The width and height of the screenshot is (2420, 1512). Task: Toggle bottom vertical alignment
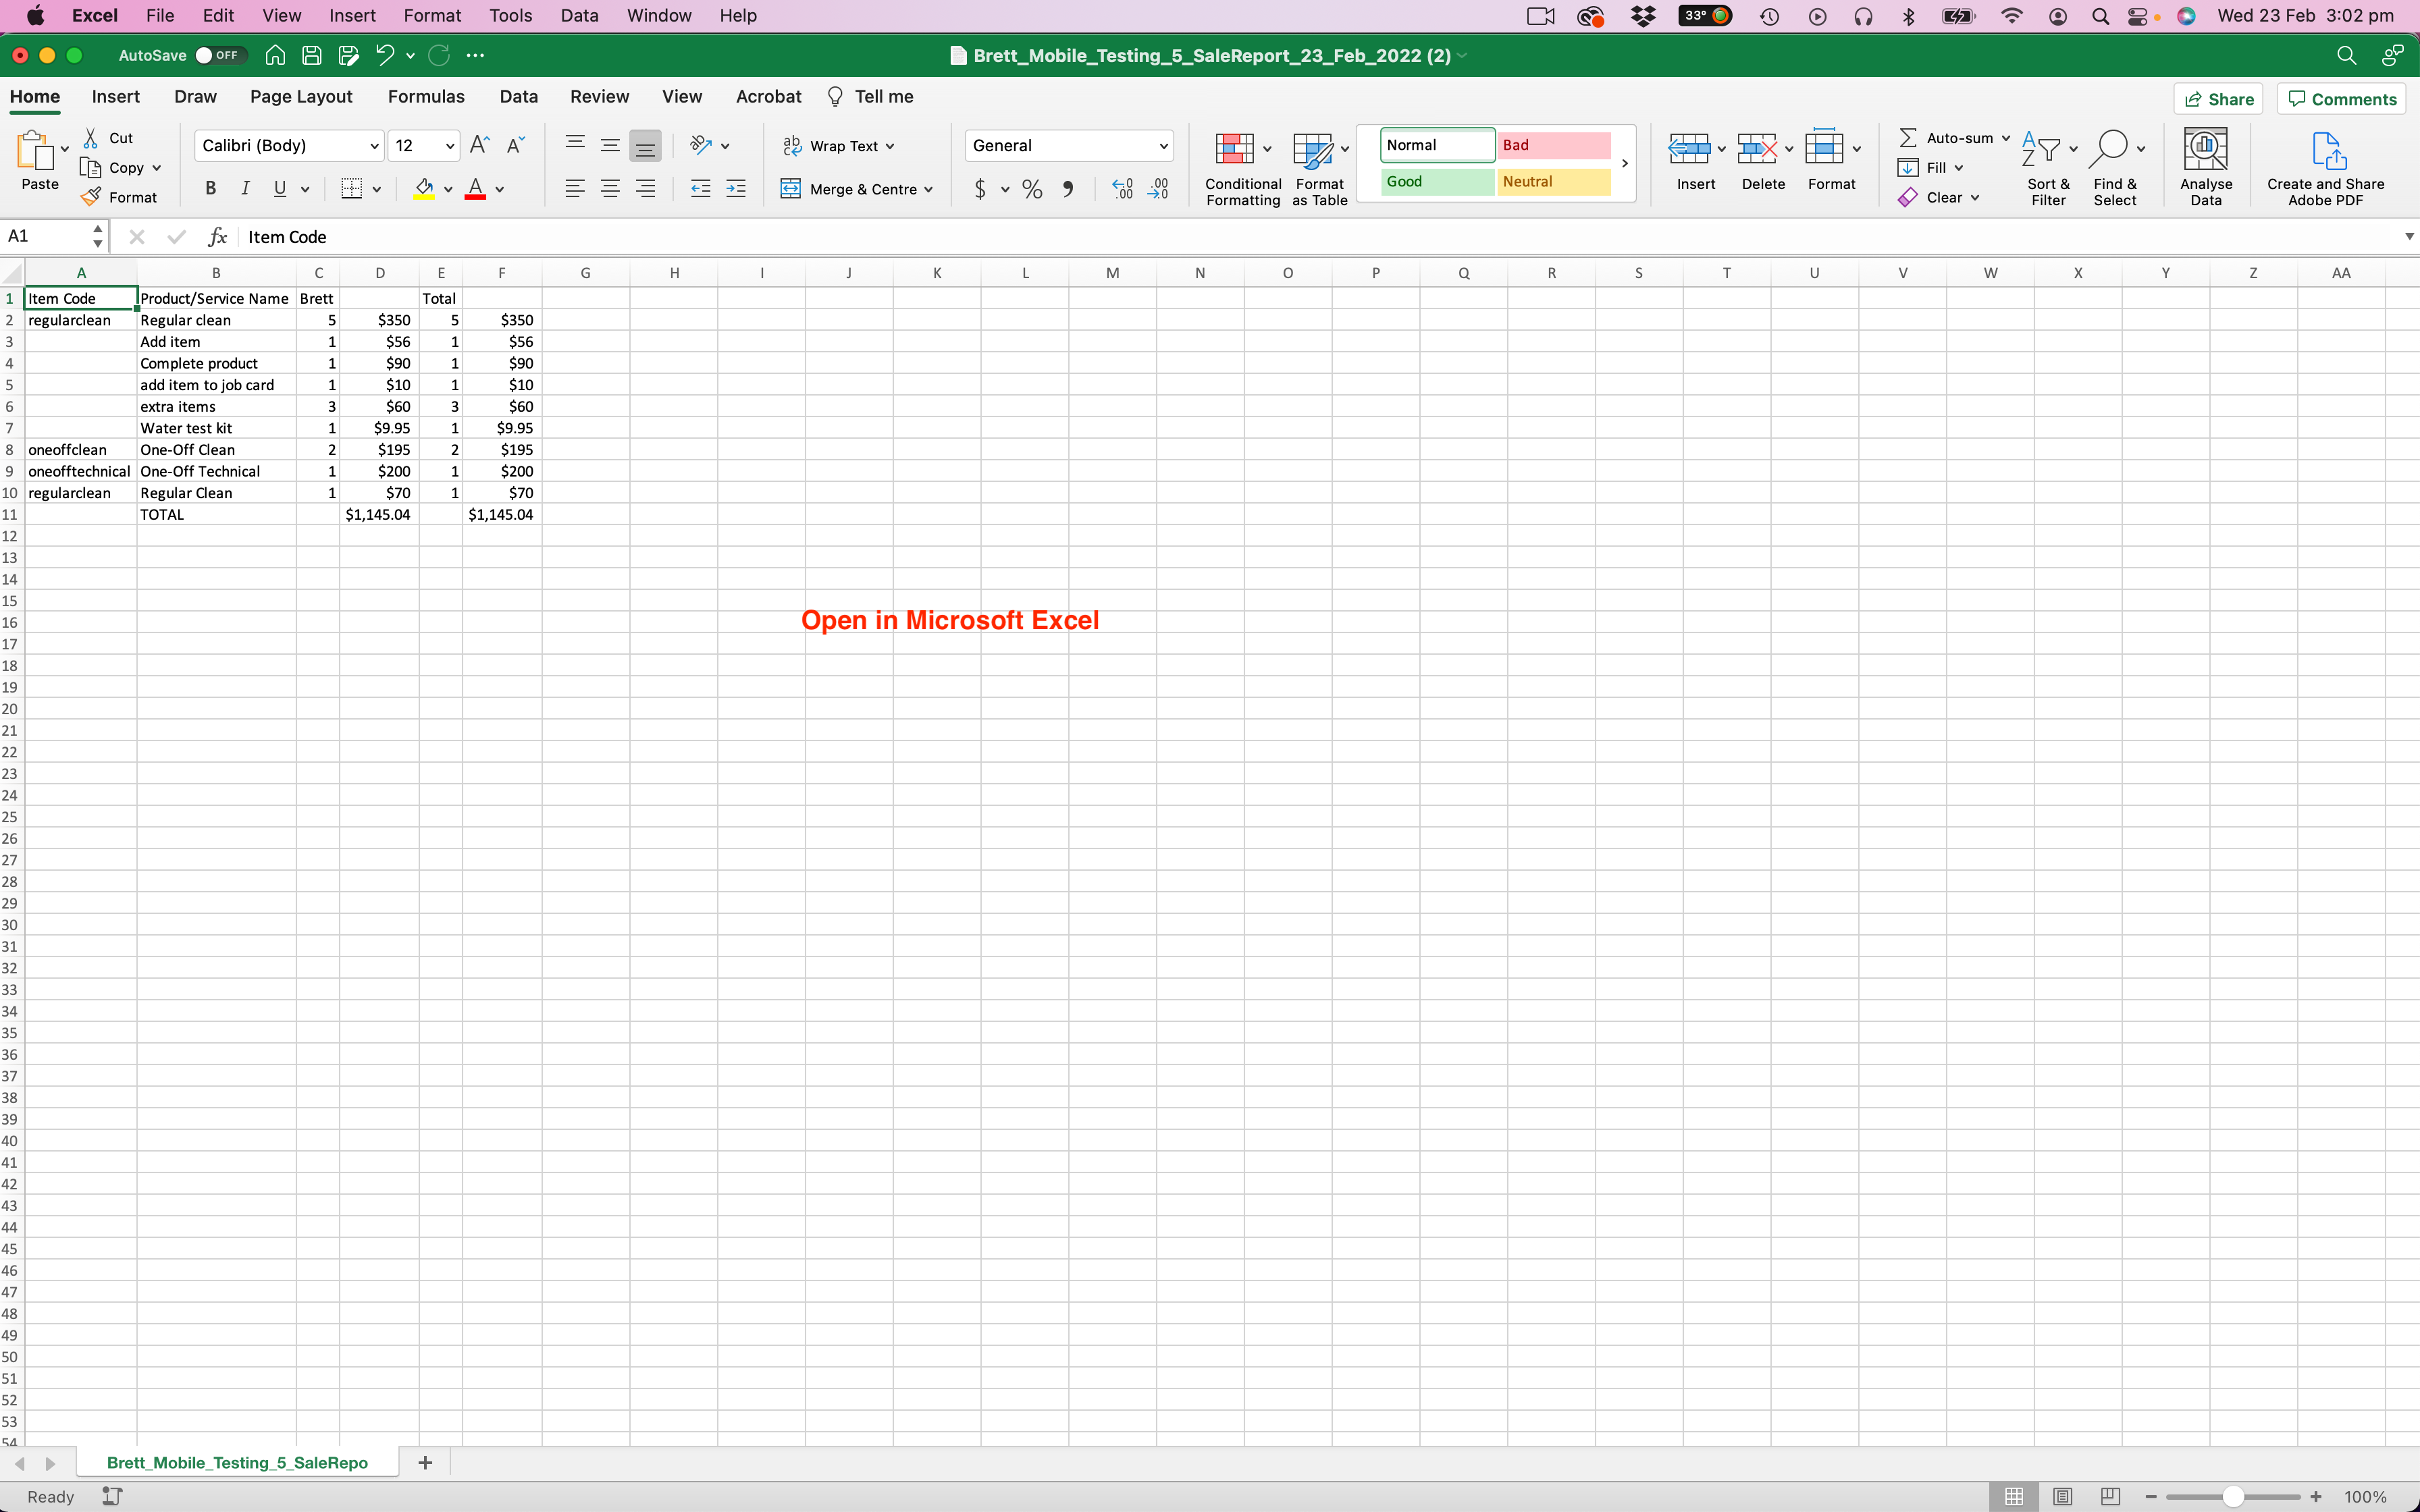[x=646, y=146]
